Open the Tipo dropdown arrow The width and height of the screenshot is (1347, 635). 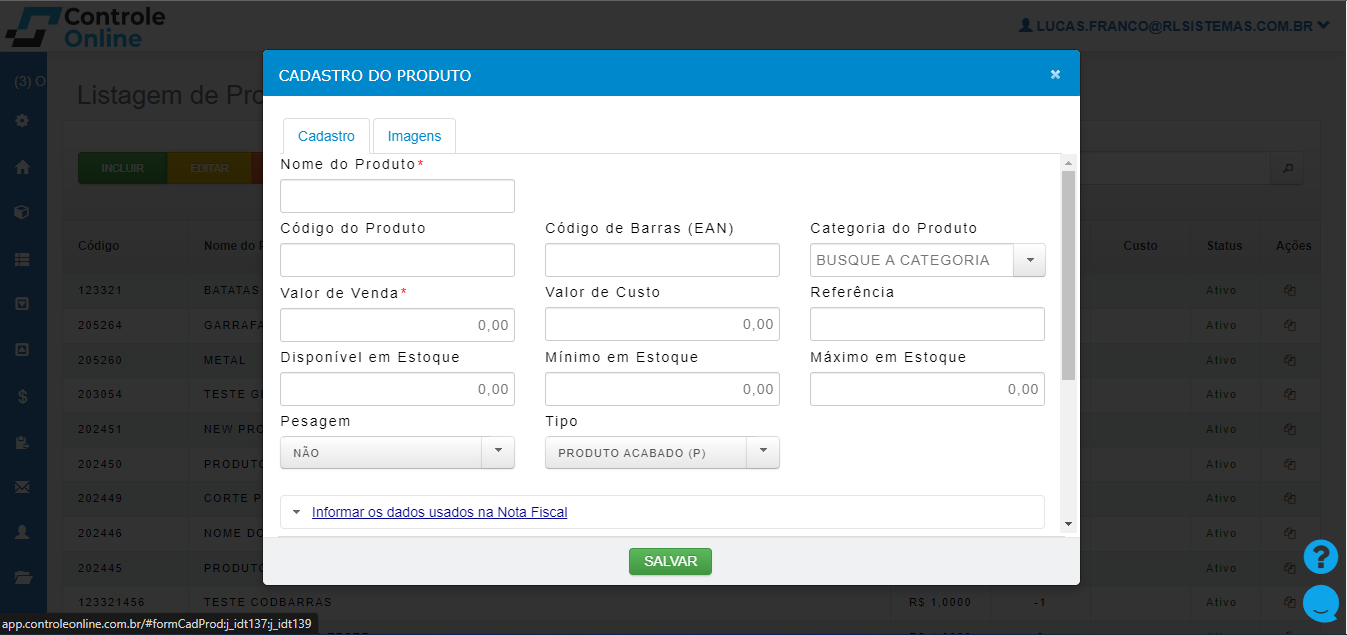click(x=763, y=452)
